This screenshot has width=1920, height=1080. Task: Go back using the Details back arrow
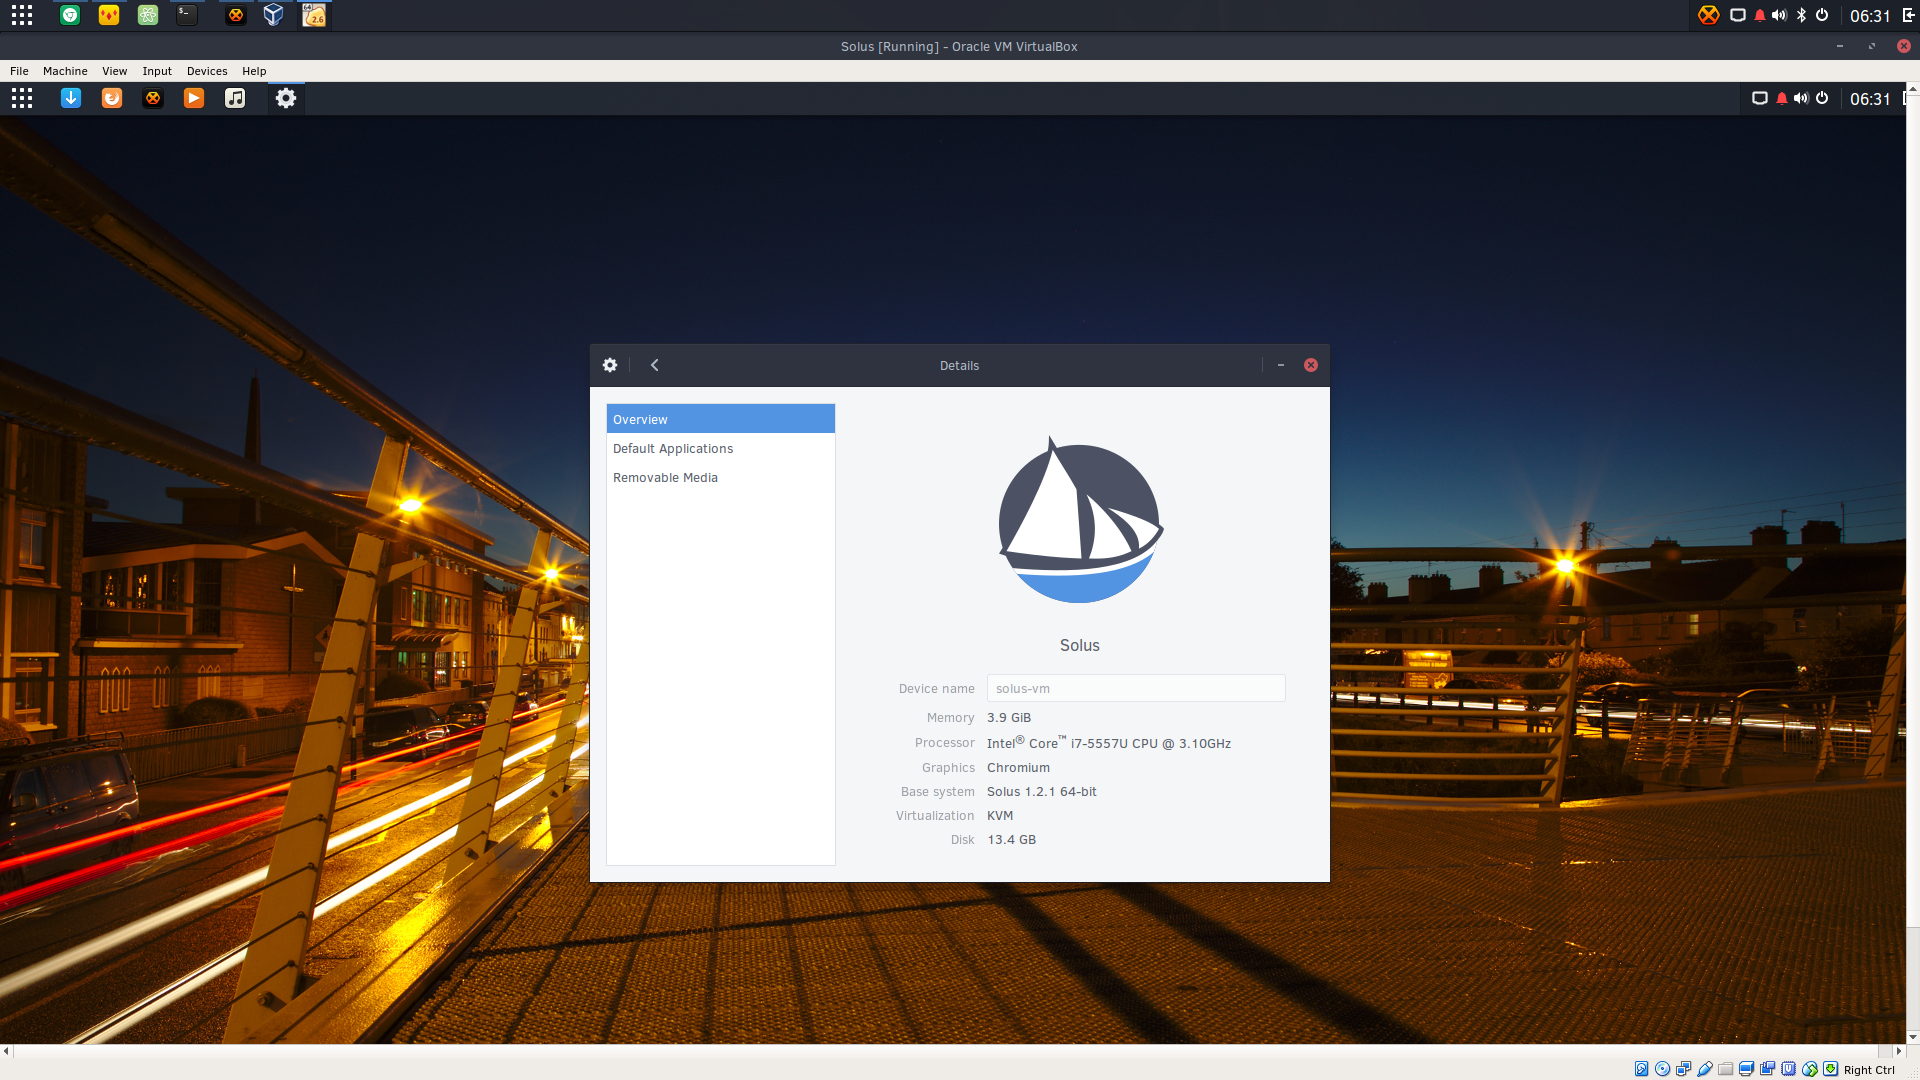(655, 365)
